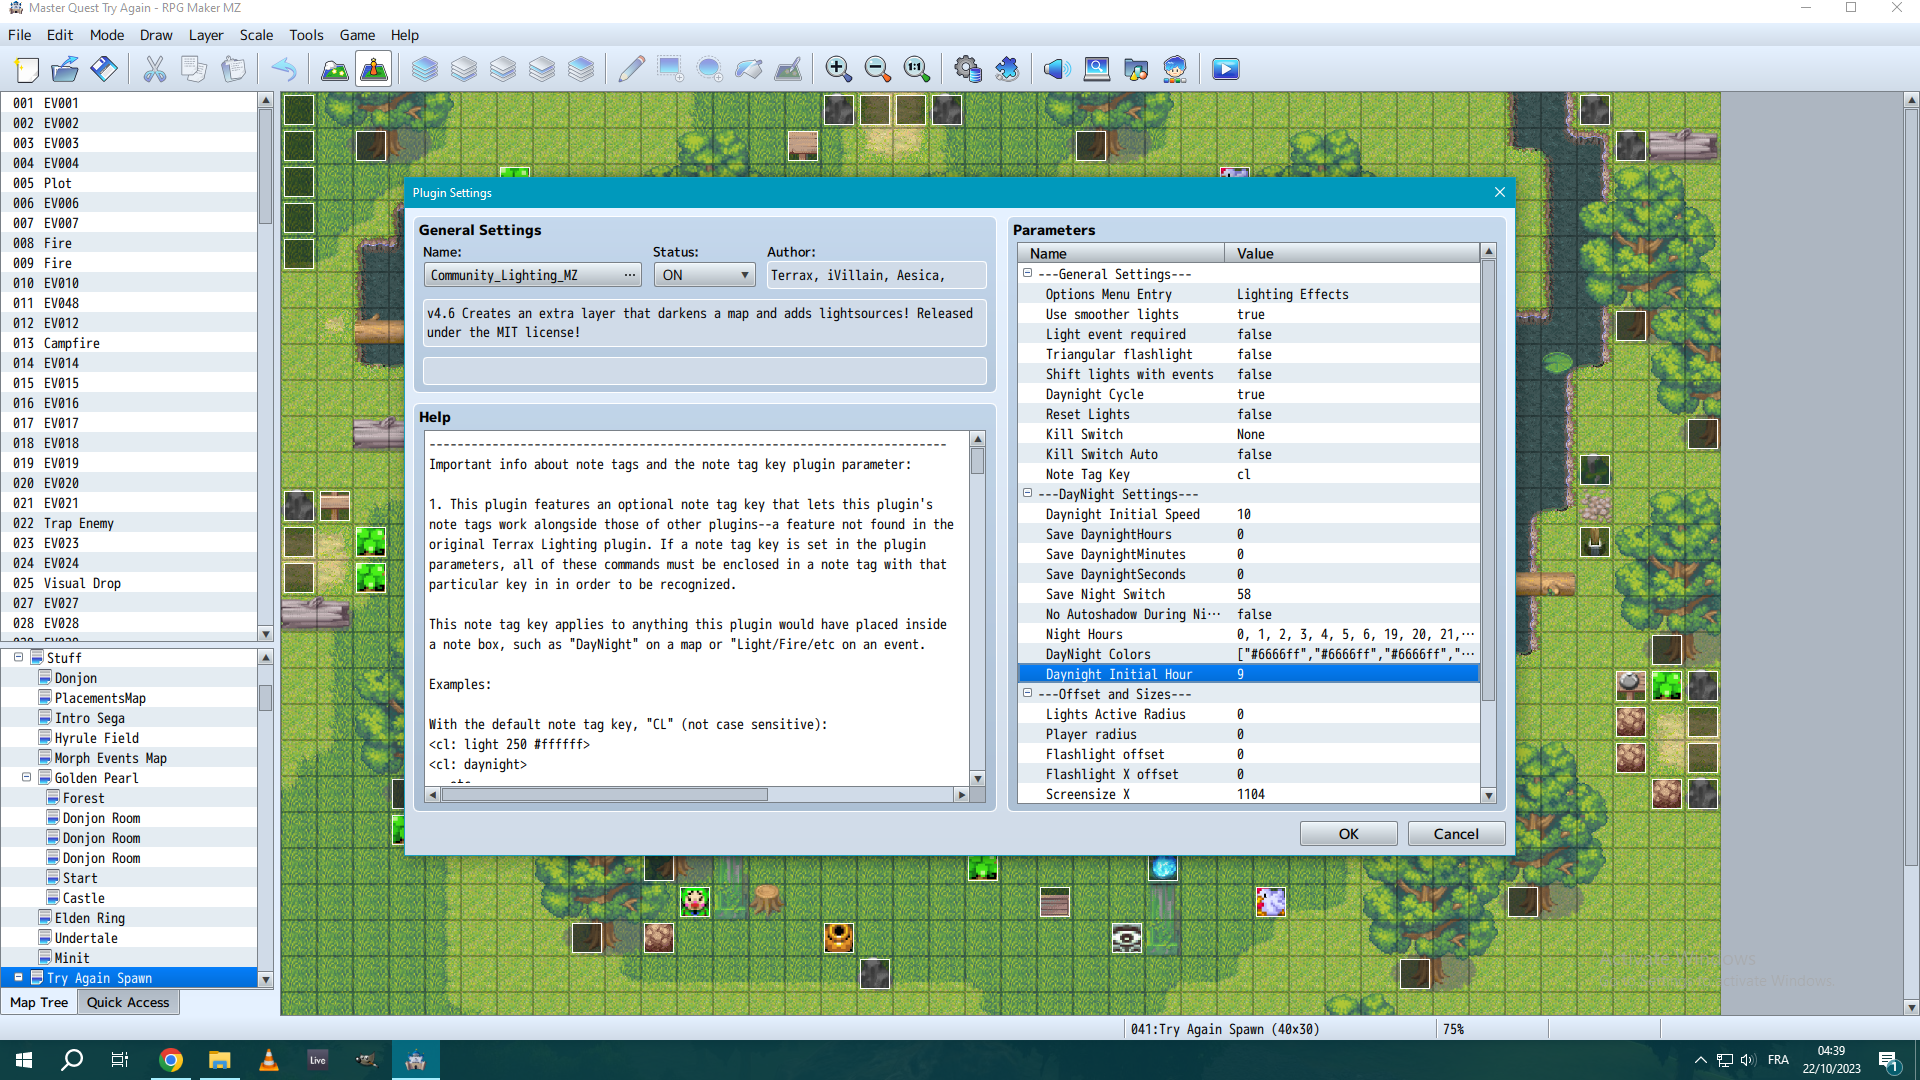Click the Cut scissors icon

click(x=155, y=69)
